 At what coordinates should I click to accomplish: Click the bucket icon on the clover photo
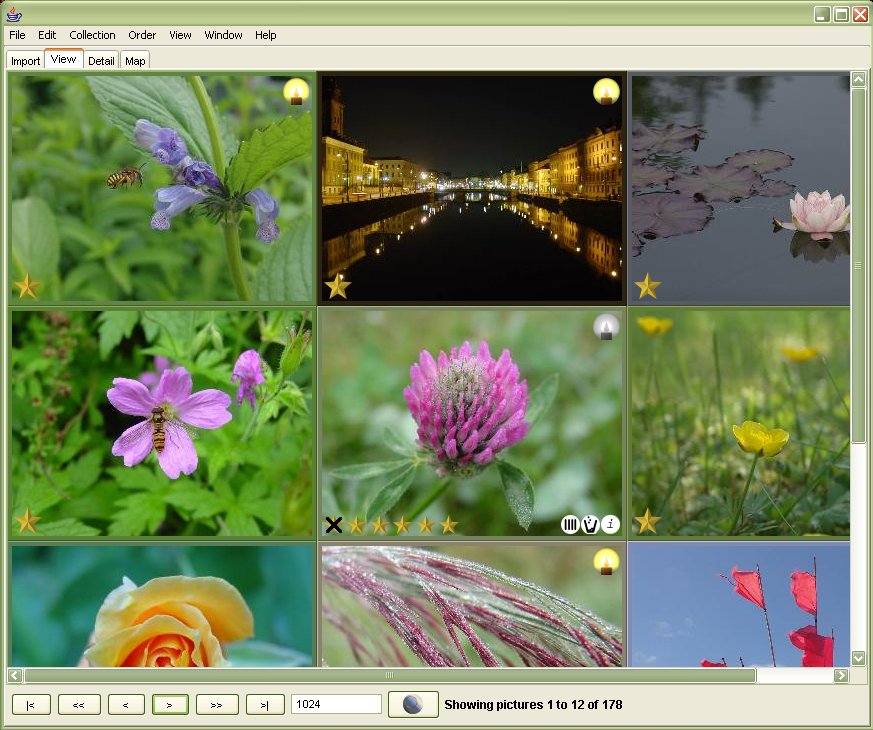coord(590,525)
